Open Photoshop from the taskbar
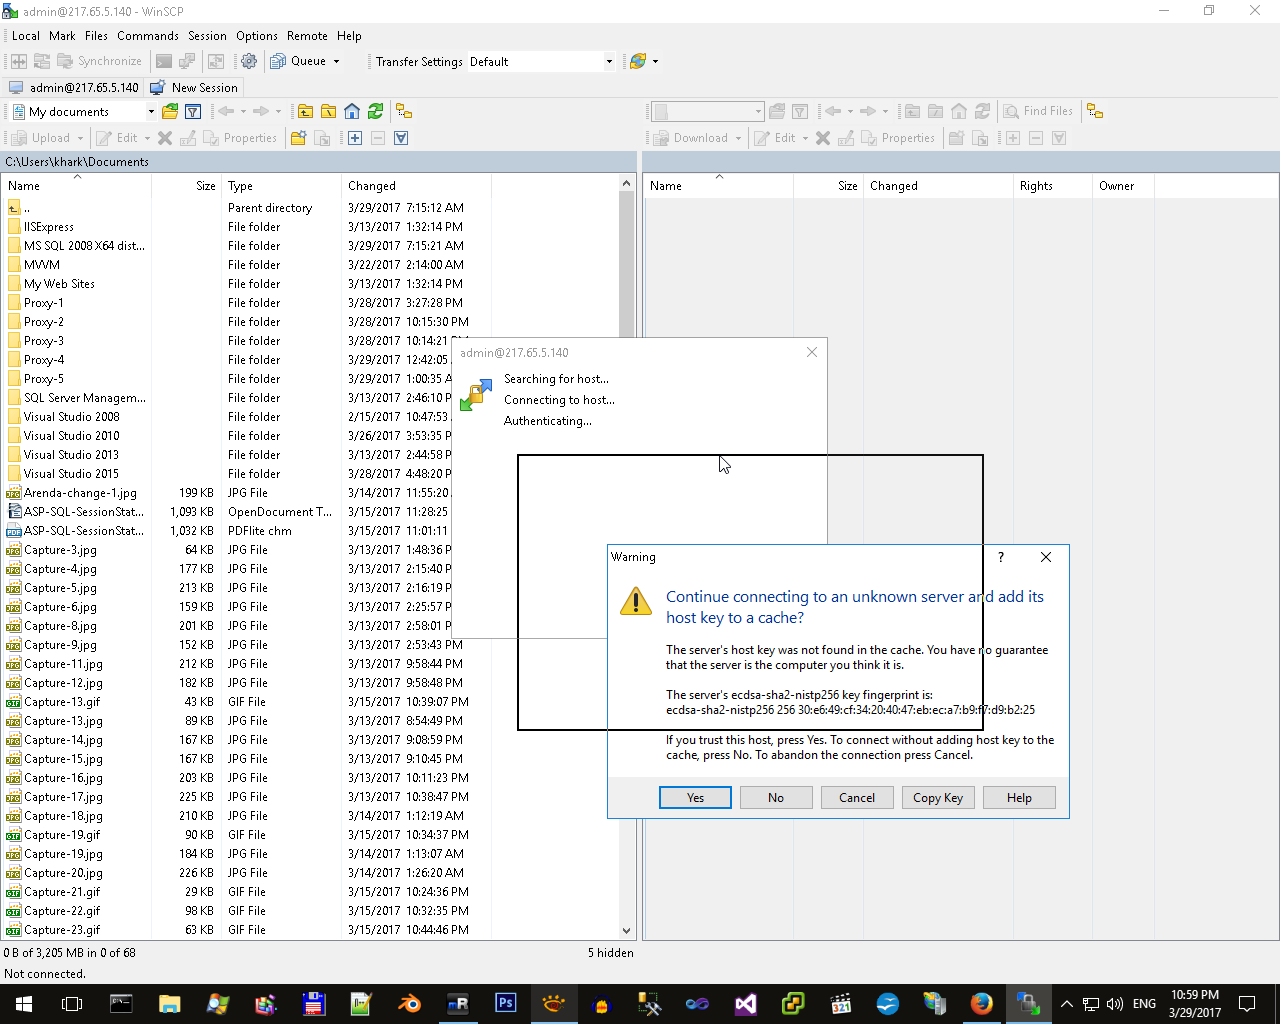 pos(506,1003)
